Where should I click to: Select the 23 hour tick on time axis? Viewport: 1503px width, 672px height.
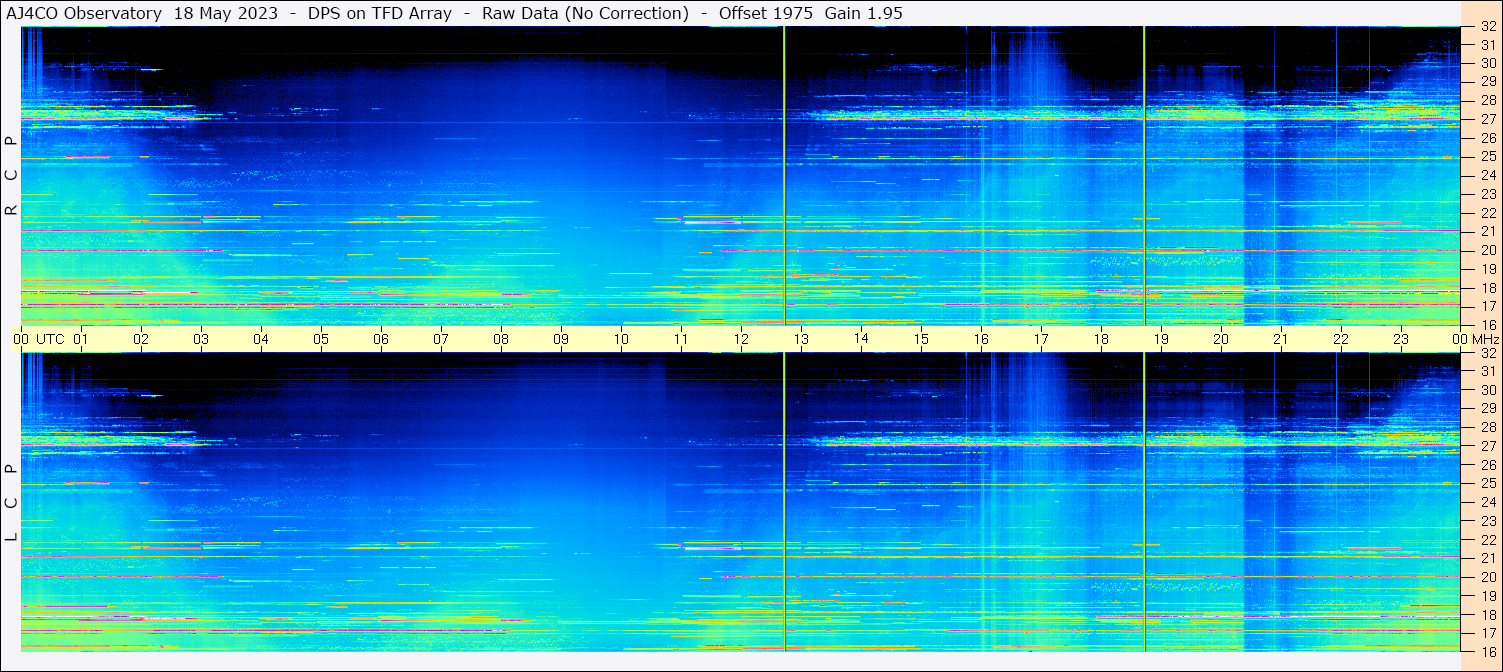1401,339
